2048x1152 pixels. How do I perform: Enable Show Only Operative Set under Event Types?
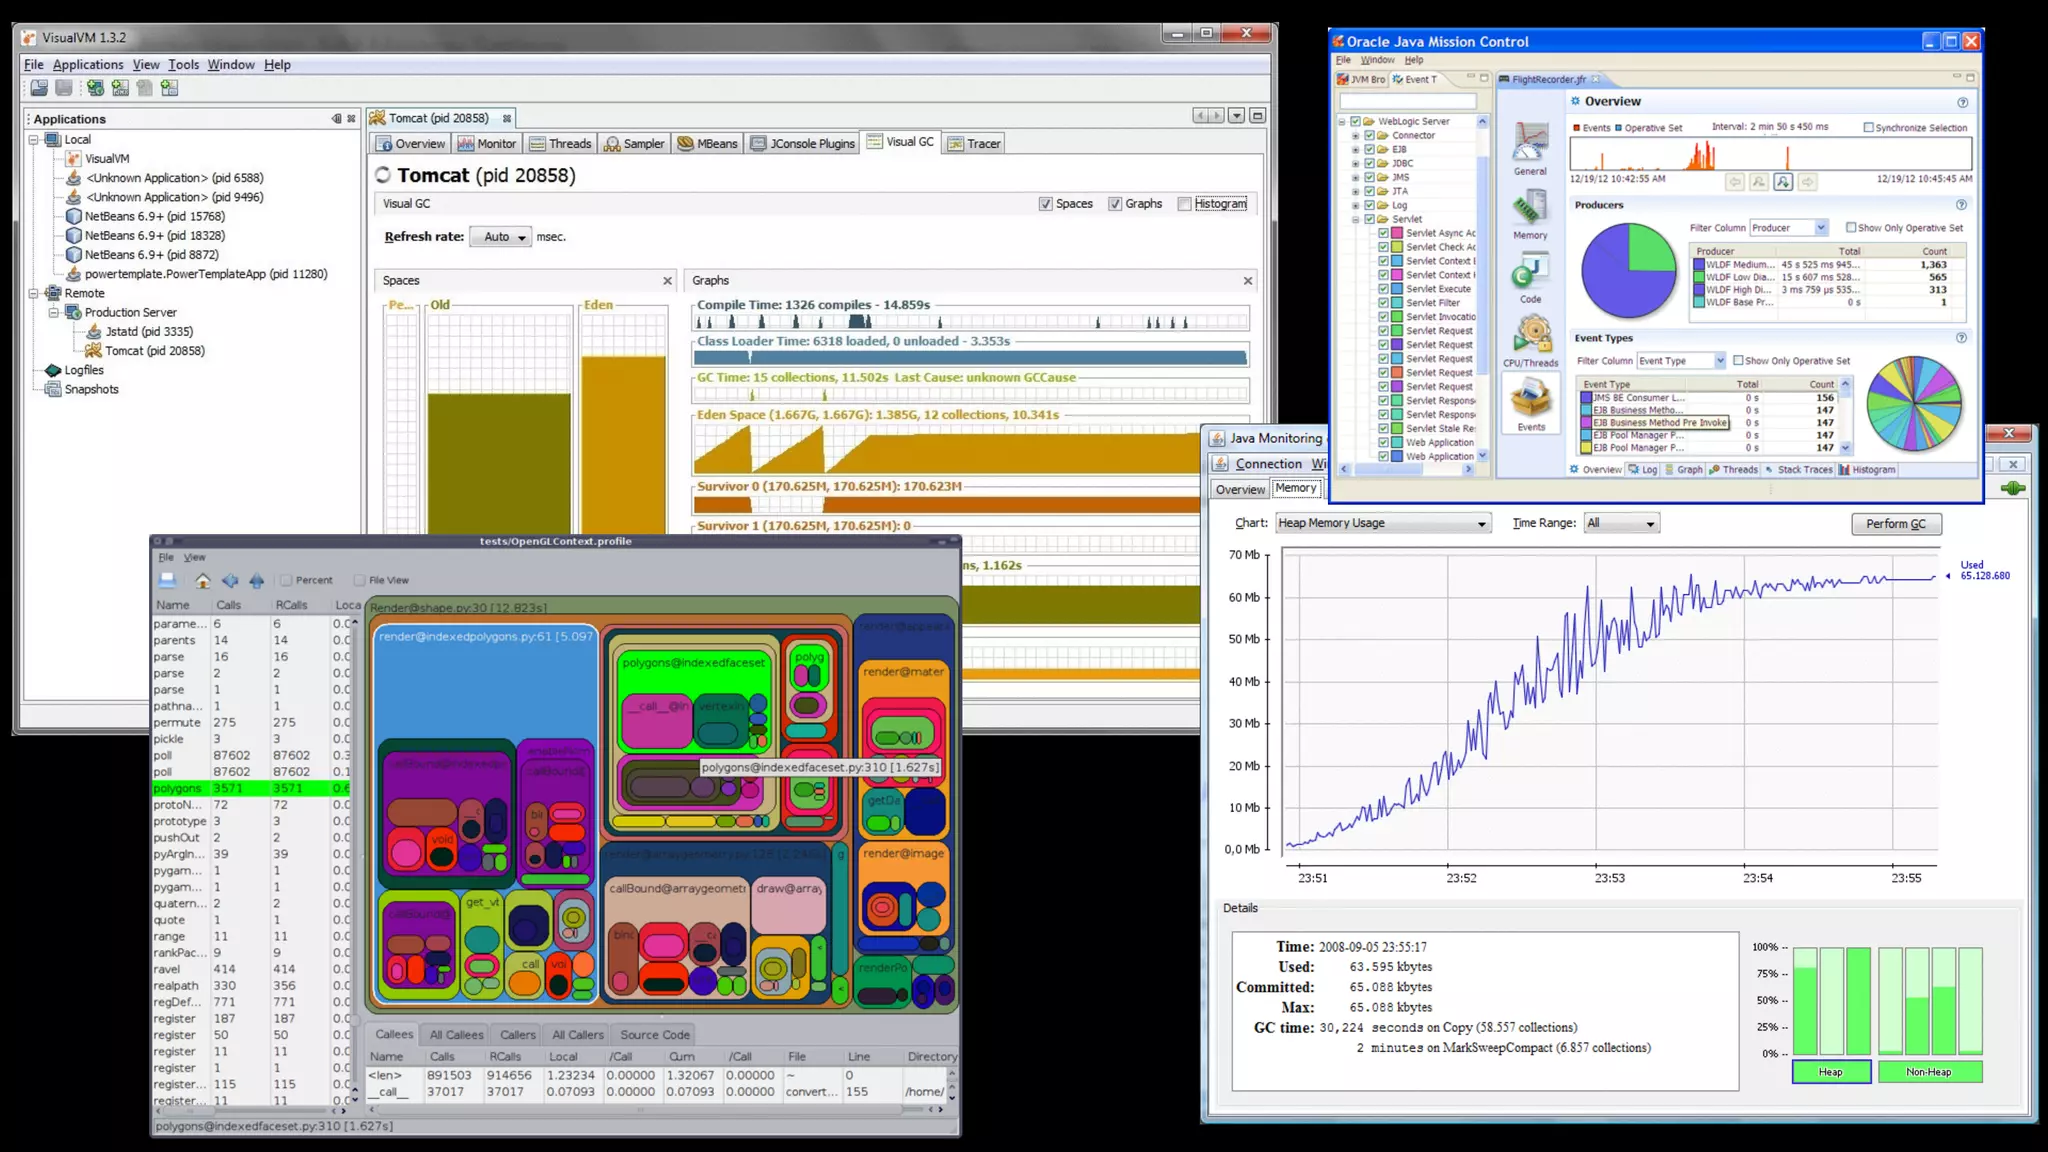click(x=1738, y=361)
